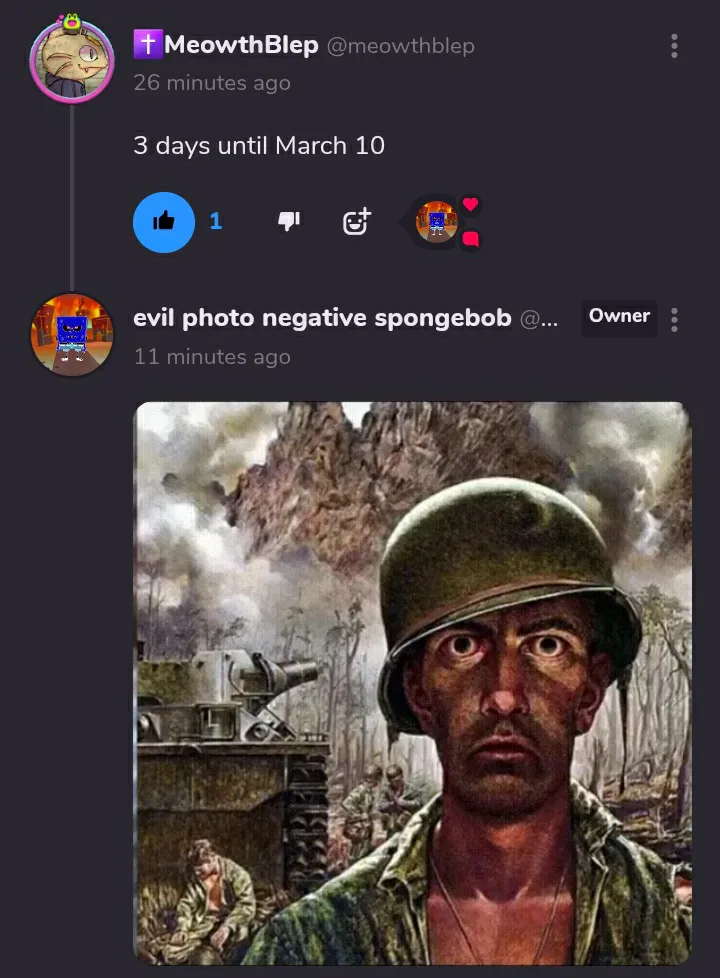The image size is (720, 978).
Task: Click the "3 days until March 10" comment text
Action: point(259,145)
